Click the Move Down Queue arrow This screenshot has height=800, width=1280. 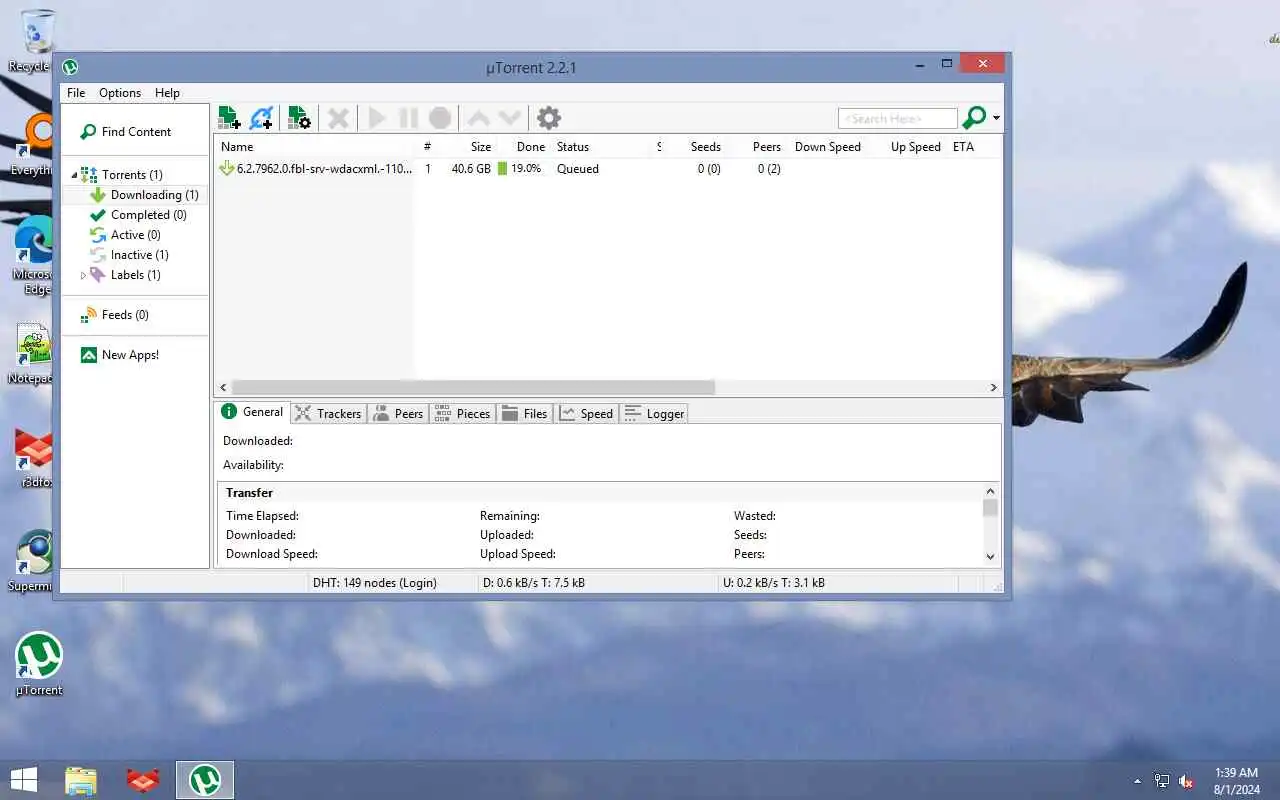click(510, 118)
